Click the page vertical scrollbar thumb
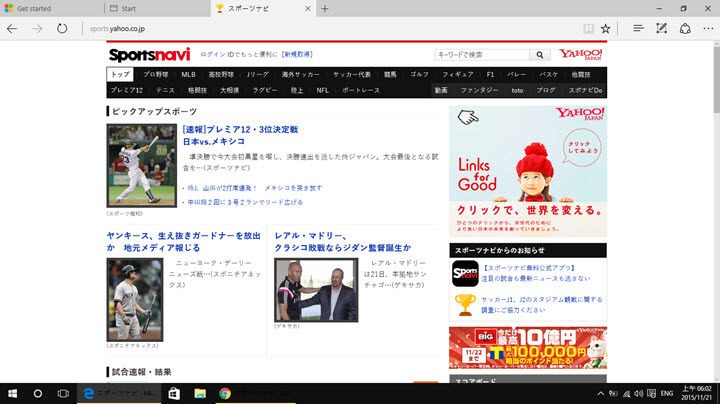This screenshot has height=404, width=720. point(716,79)
